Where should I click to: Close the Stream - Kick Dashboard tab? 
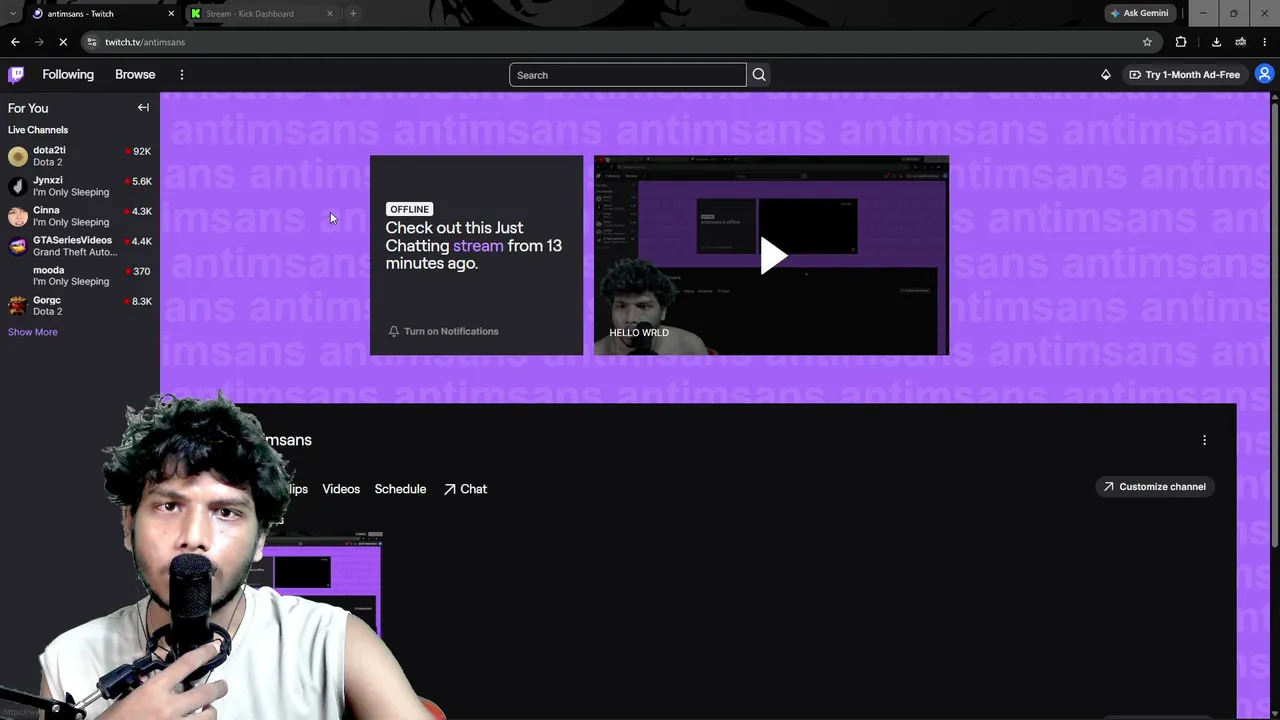(x=330, y=13)
